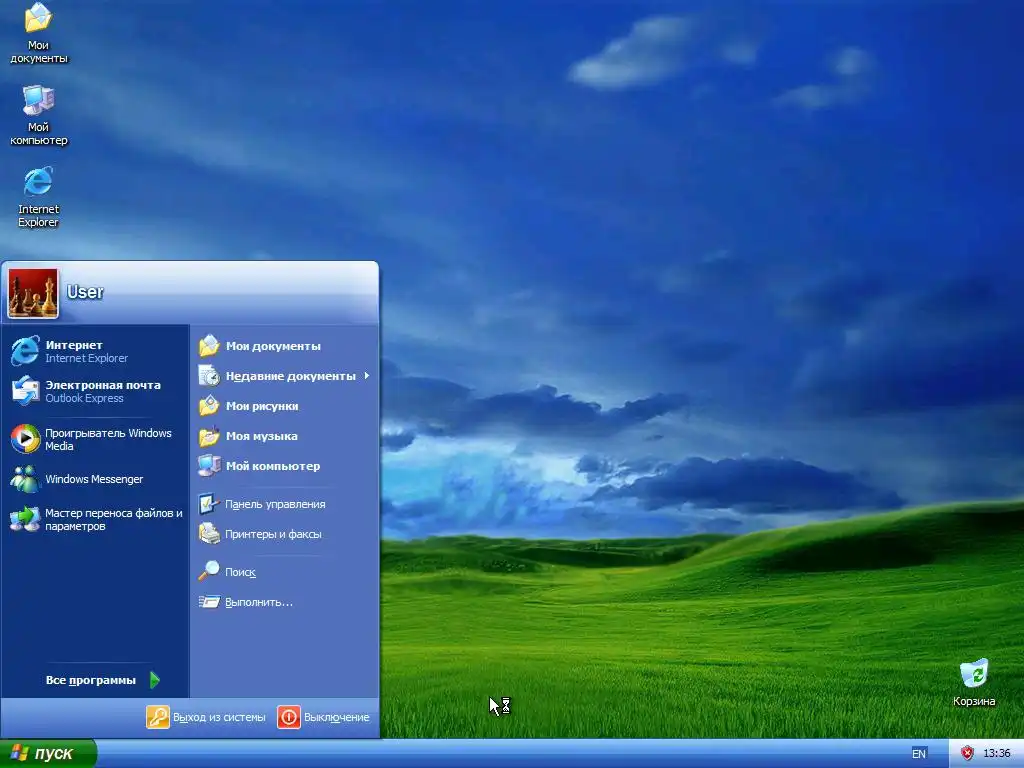Viewport: 1024px width, 768px height.
Task: Click the Выполнить run icon
Action: tap(209, 601)
